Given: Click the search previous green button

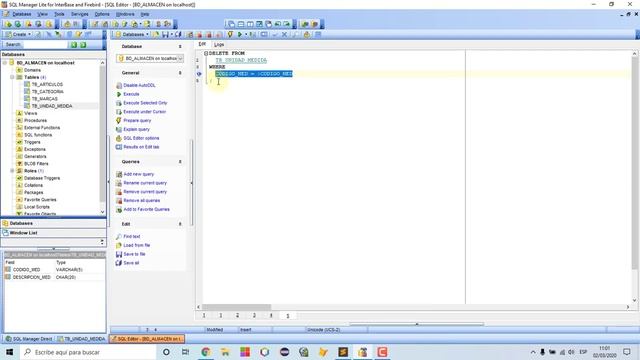Looking at the screenshot, I should 74,44.
